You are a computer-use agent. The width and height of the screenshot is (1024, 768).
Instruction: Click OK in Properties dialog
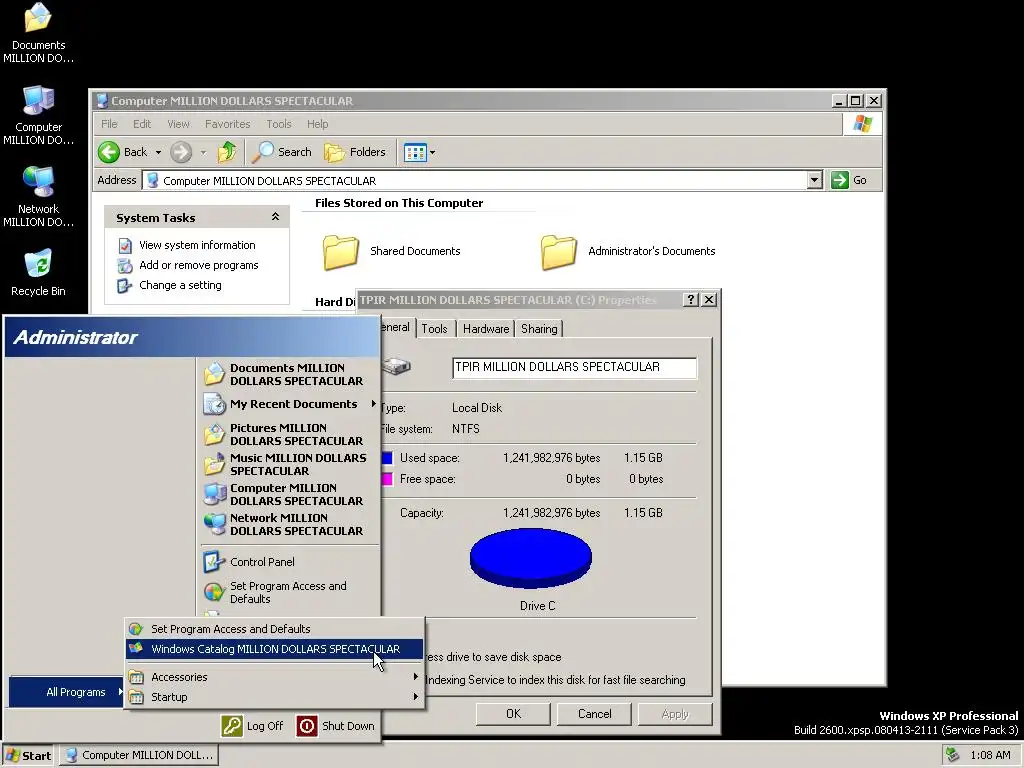(513, 714)
